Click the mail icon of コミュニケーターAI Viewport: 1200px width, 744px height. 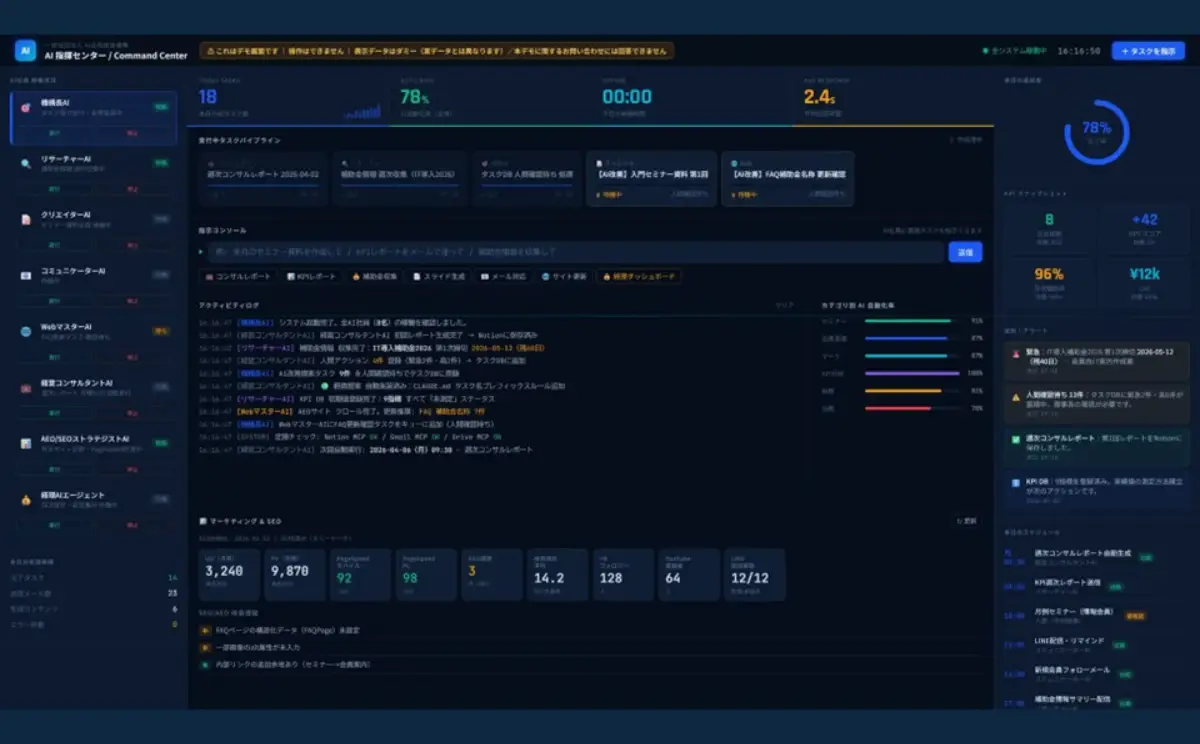[x=25, y=274]
